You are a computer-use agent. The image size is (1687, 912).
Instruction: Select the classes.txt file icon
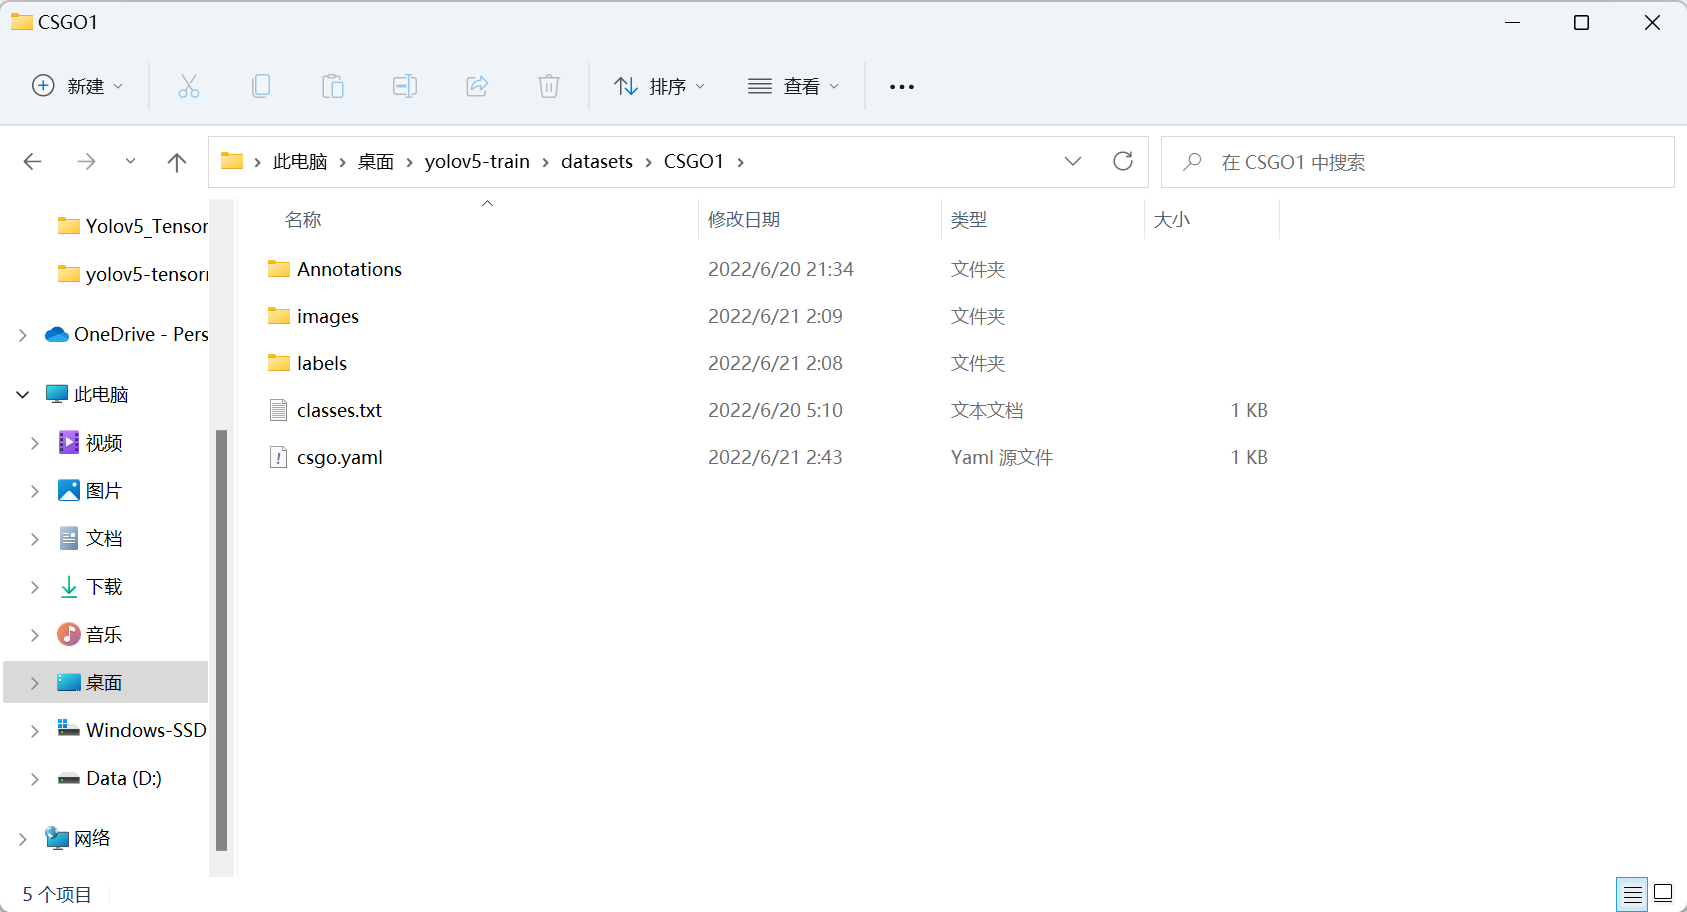point(279,410)
